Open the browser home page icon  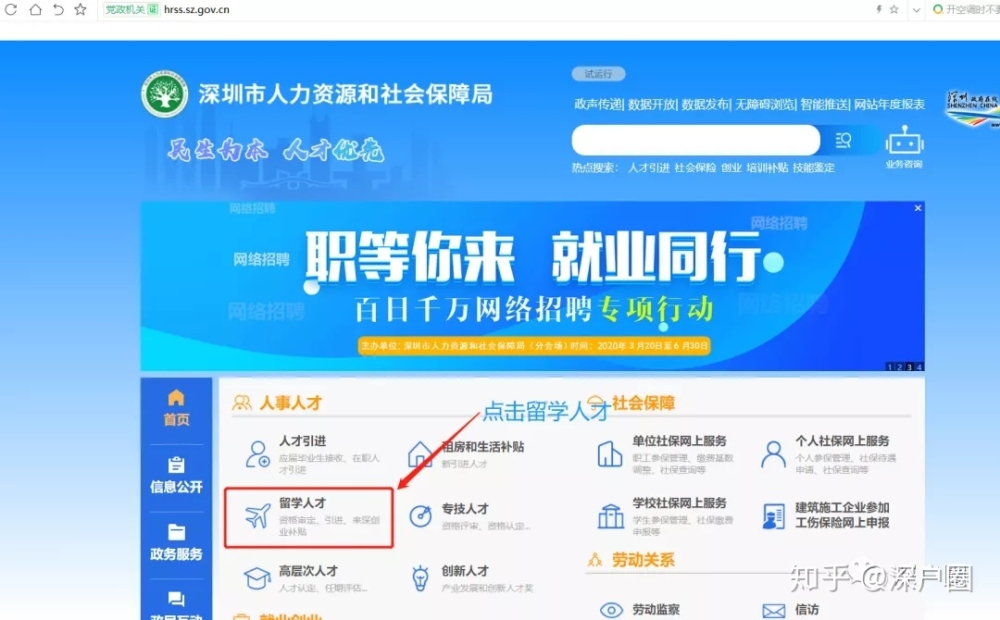[x=35, y=10]
